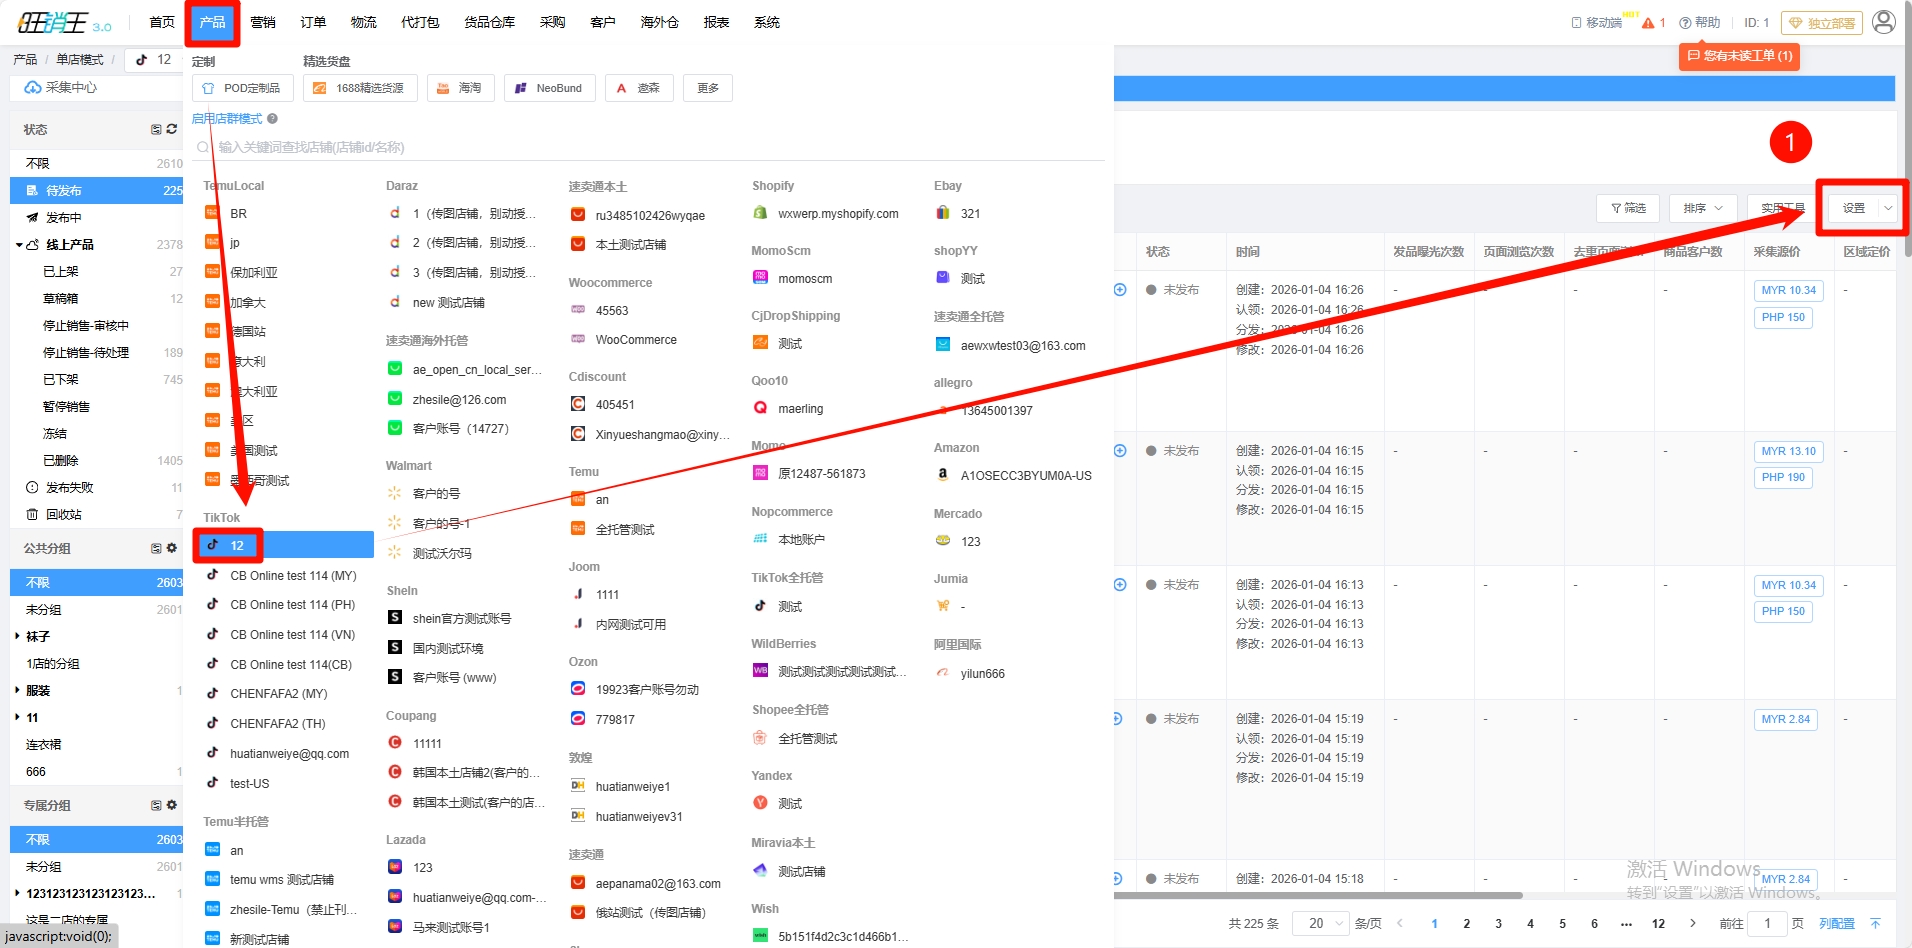Viewport: 1912px width, 948px height.
Task: Click the help question mark next to 启用店群模式
Action: (272, 119)
